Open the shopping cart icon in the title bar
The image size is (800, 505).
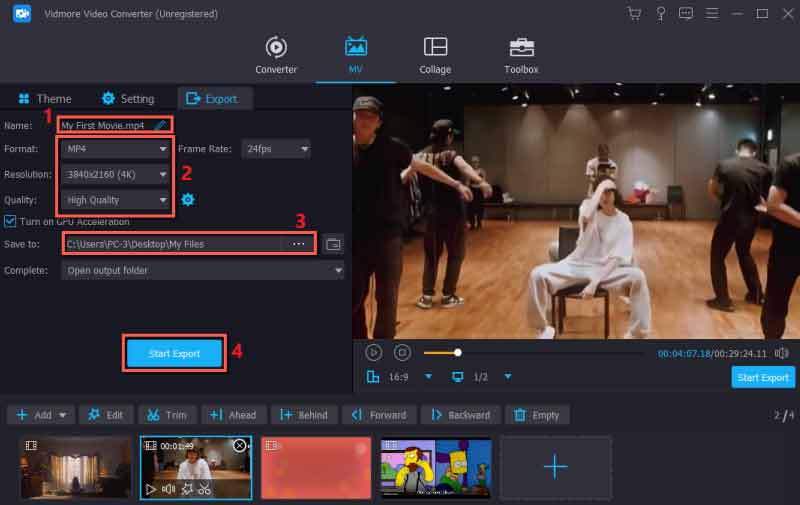(x=633, y=14)
